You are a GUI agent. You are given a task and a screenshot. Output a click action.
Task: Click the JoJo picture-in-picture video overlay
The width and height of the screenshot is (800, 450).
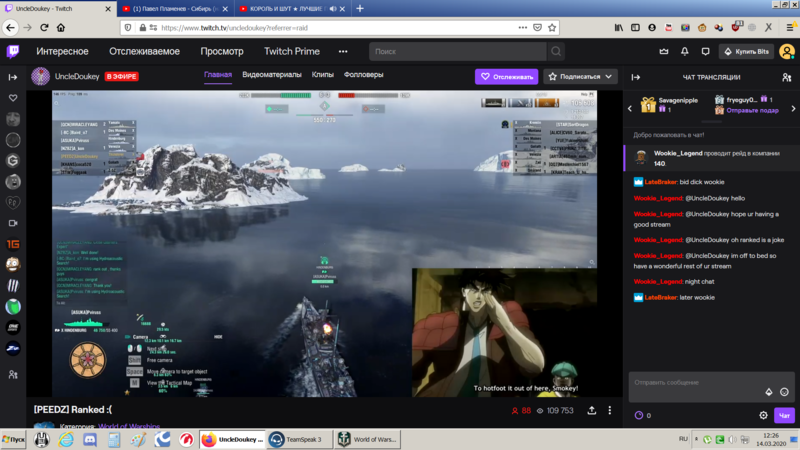505,333
